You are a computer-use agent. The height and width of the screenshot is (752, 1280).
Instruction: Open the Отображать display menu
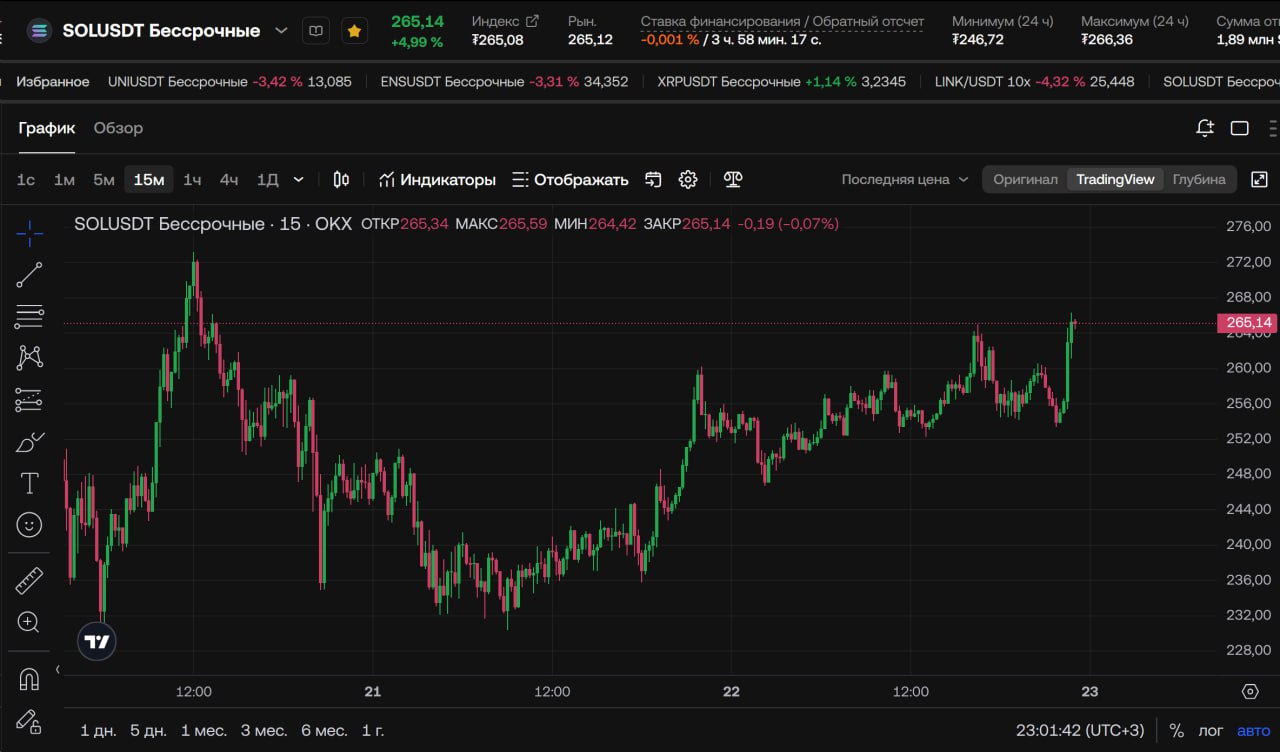tap(570, 180)
